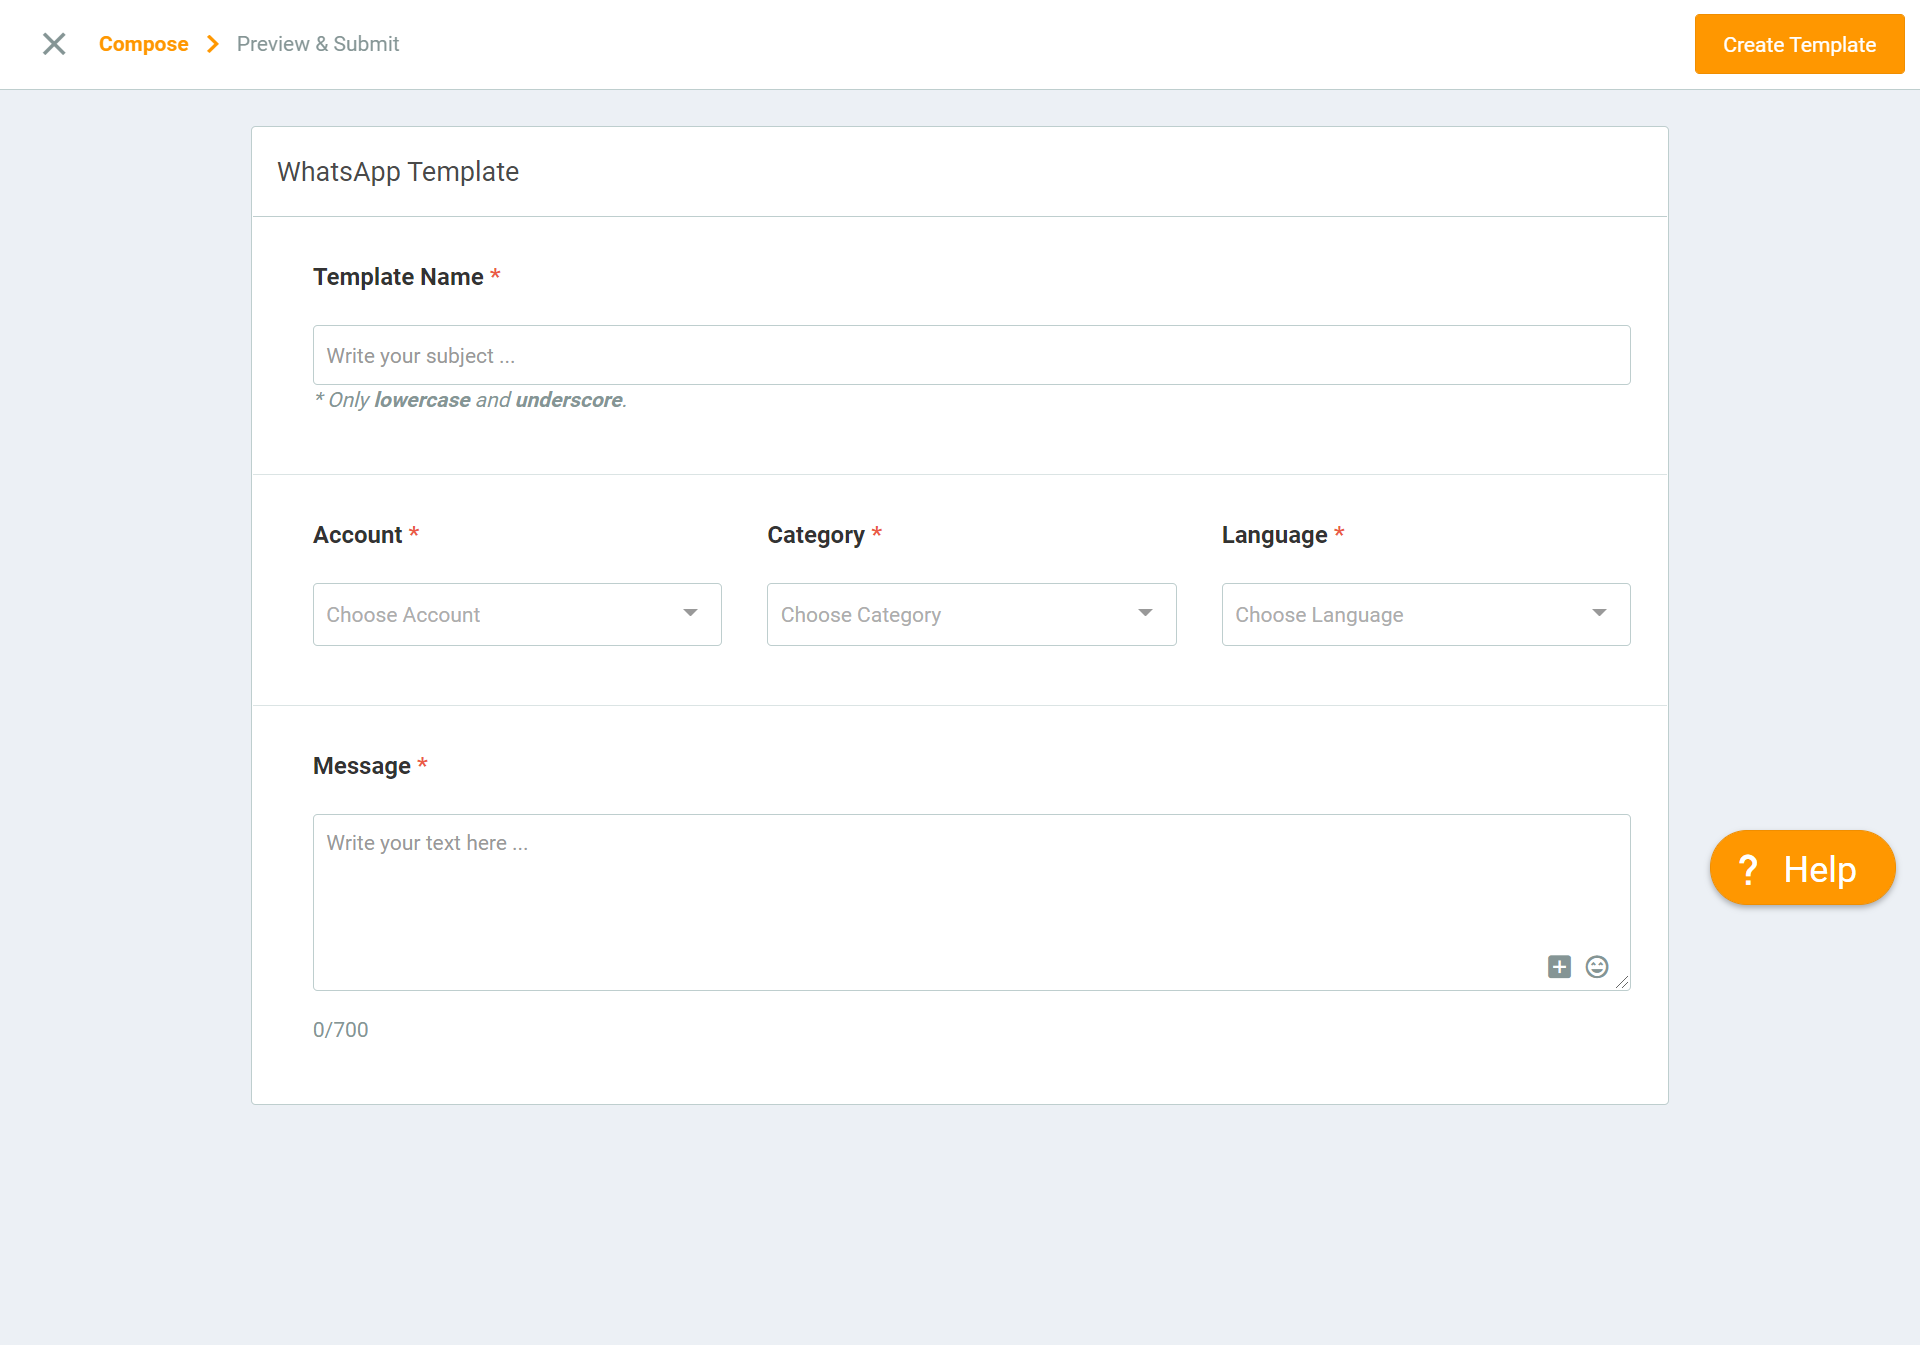The width and height of the screenshot is (1920, 1345).
Task: Open the Choose Category dropdown
Action: pos(971,614)
